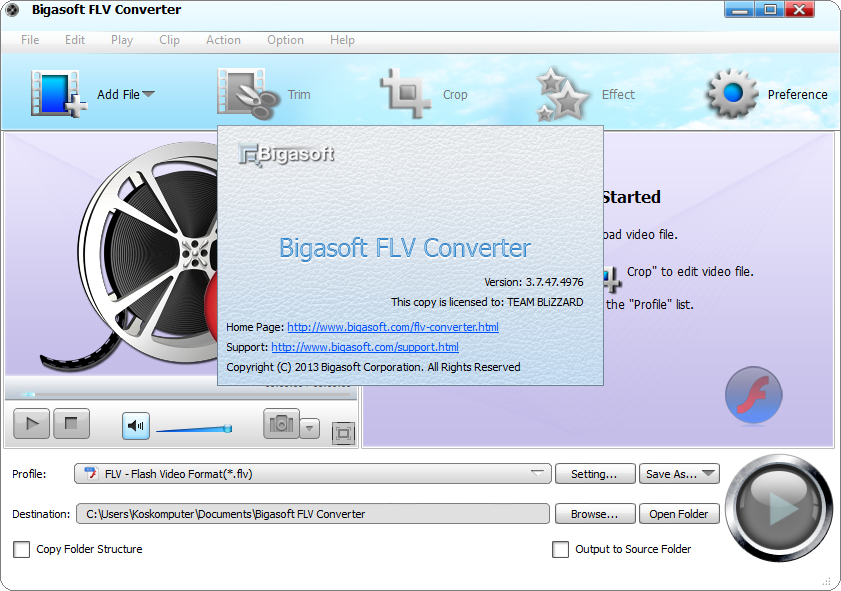Adjust the volume slider
The width and height of the screenshot is (841, 591).
(x=194, y=429)
